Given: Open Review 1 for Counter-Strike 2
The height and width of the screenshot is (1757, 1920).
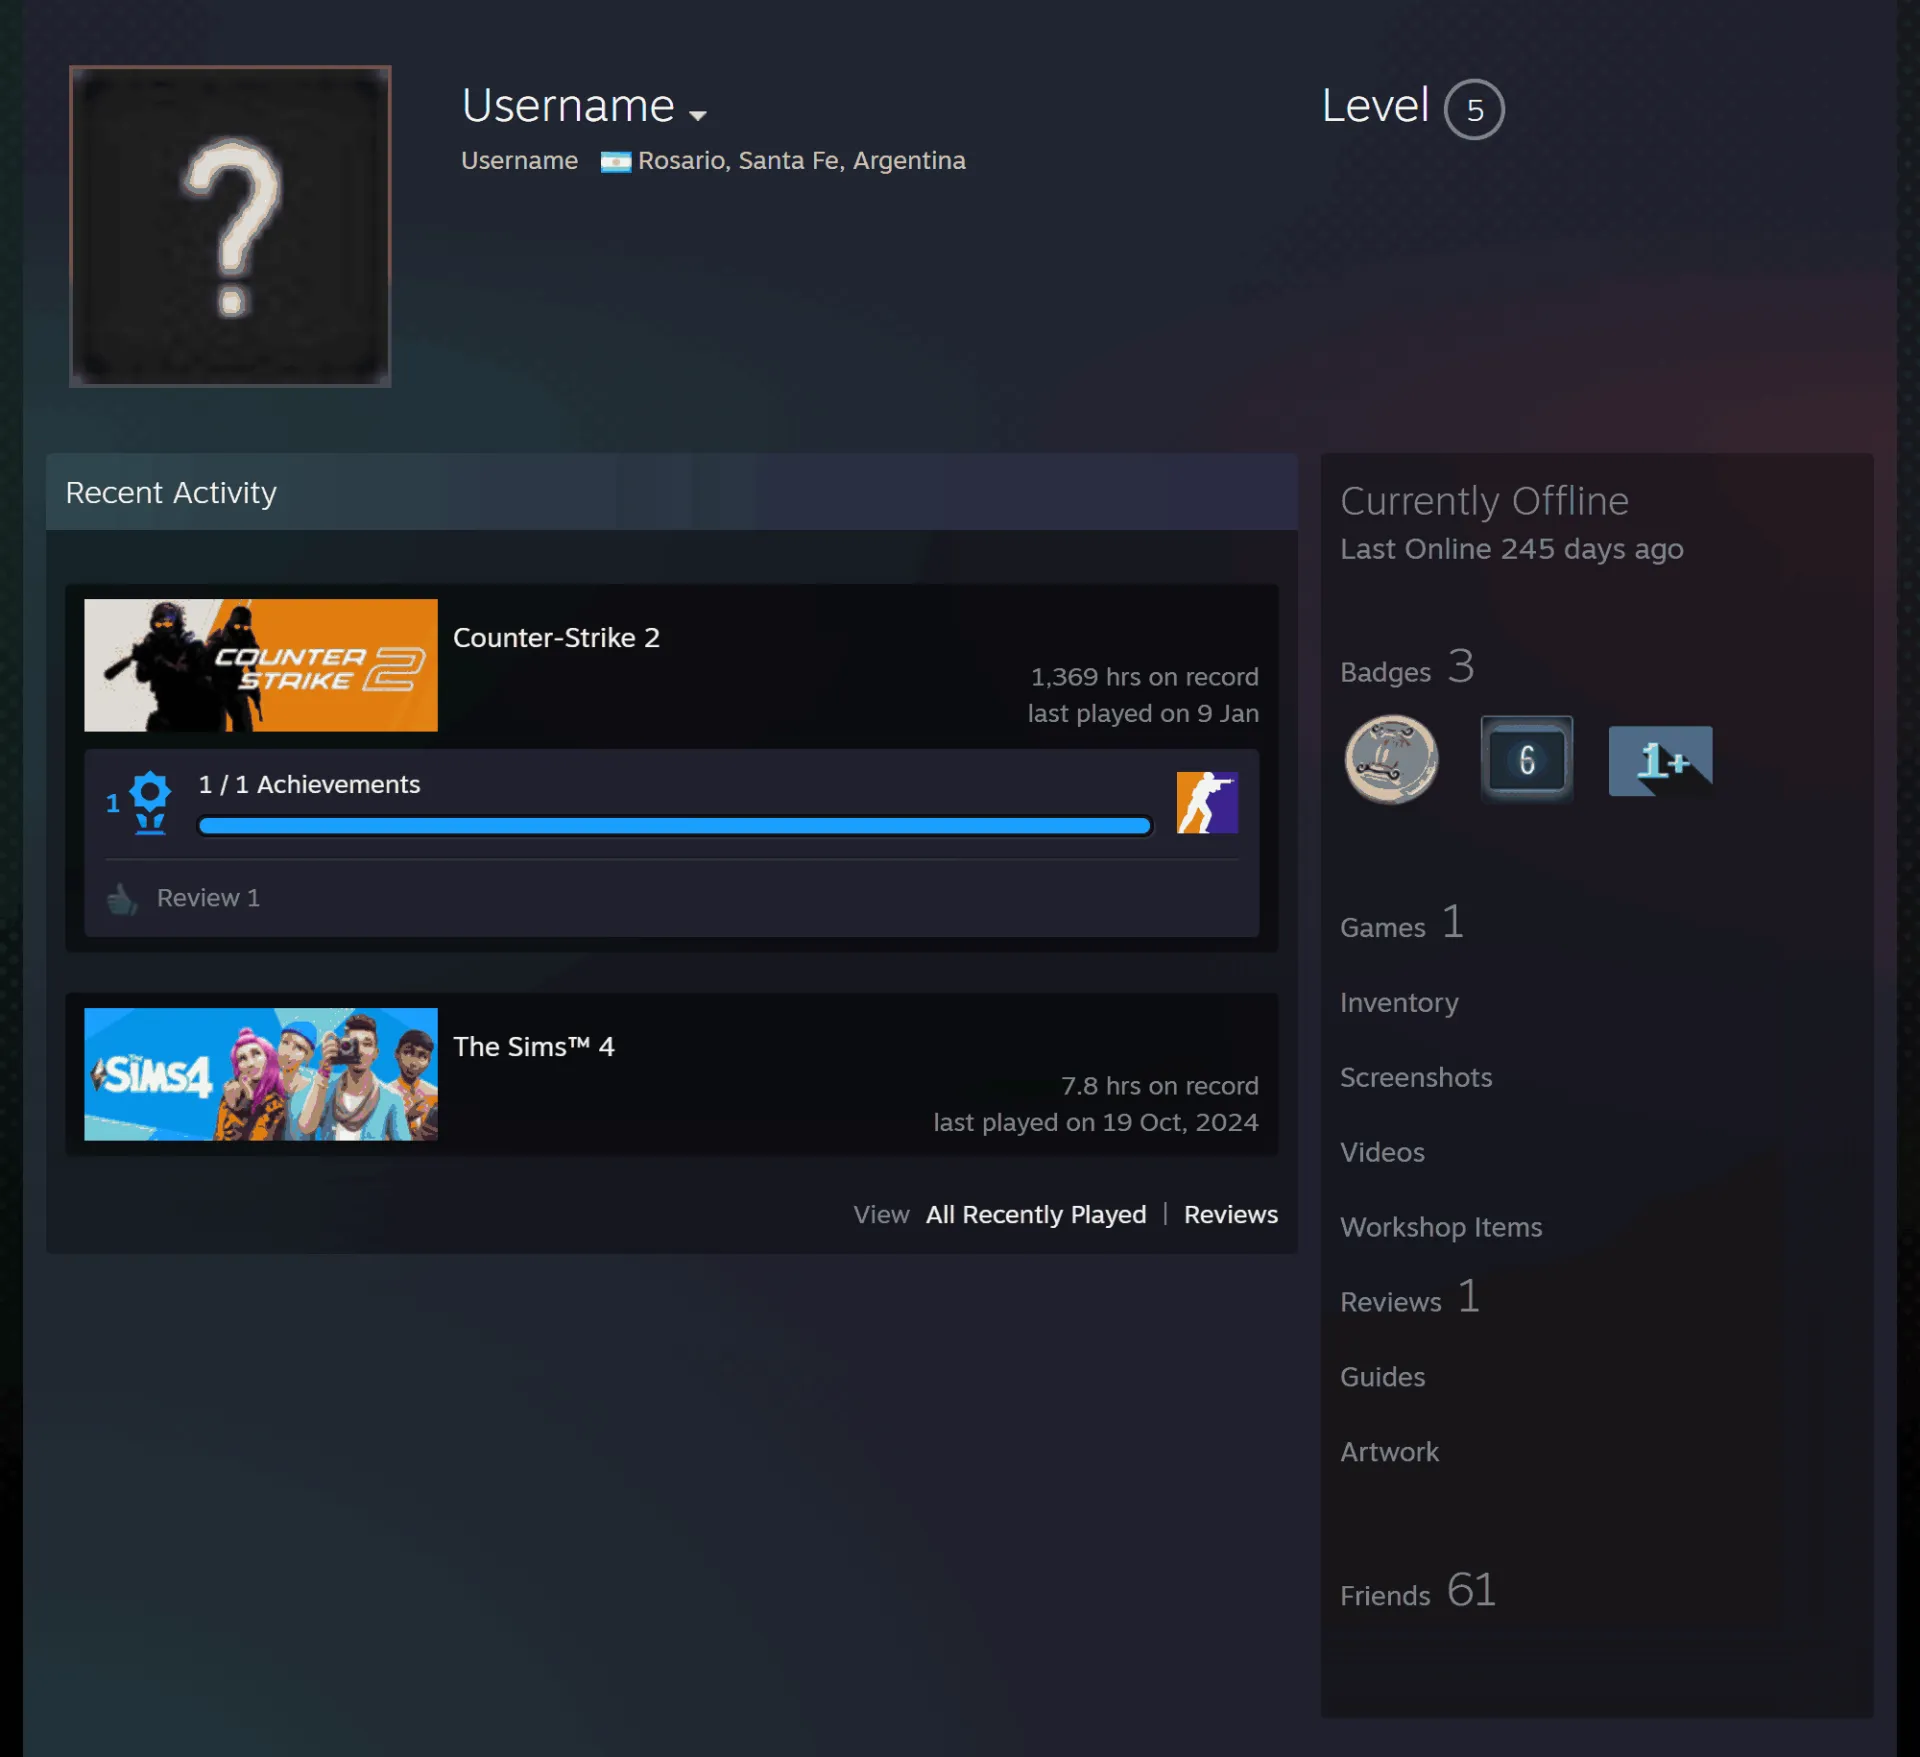Looking at the screenshot, I should (x=208, y=898).
